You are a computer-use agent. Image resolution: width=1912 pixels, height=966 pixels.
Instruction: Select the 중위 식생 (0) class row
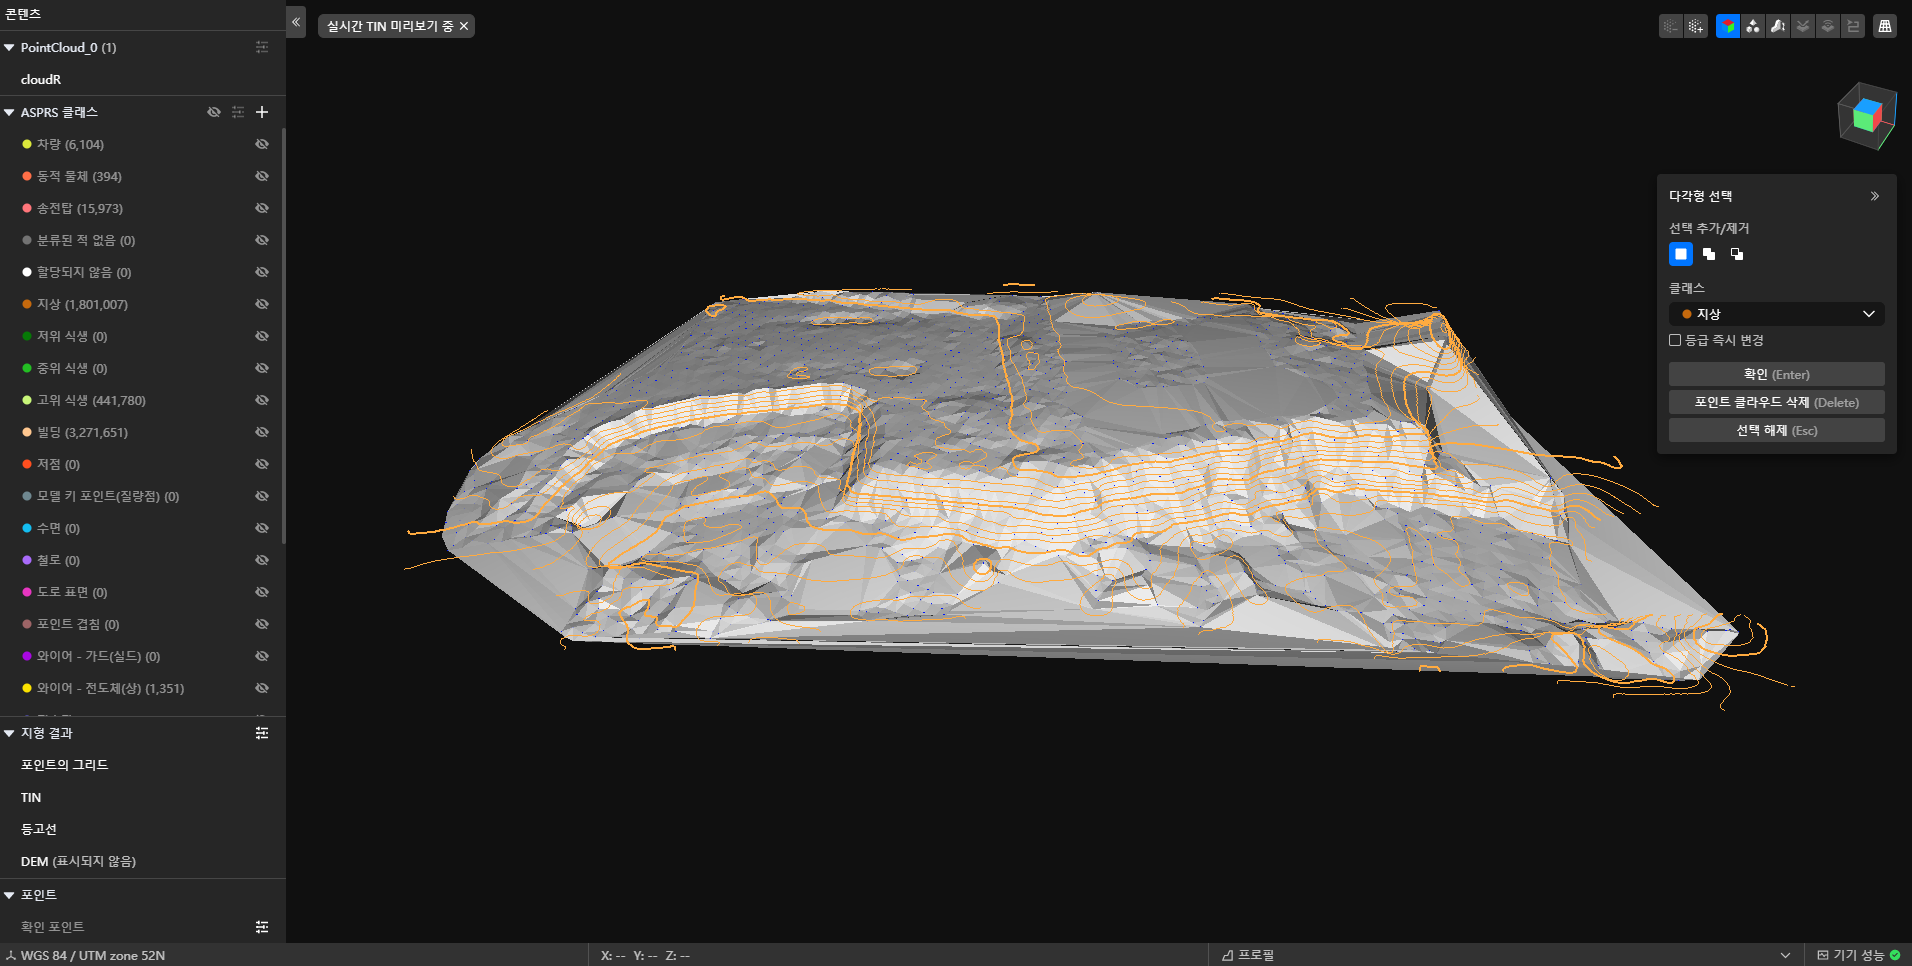[141, 368]
